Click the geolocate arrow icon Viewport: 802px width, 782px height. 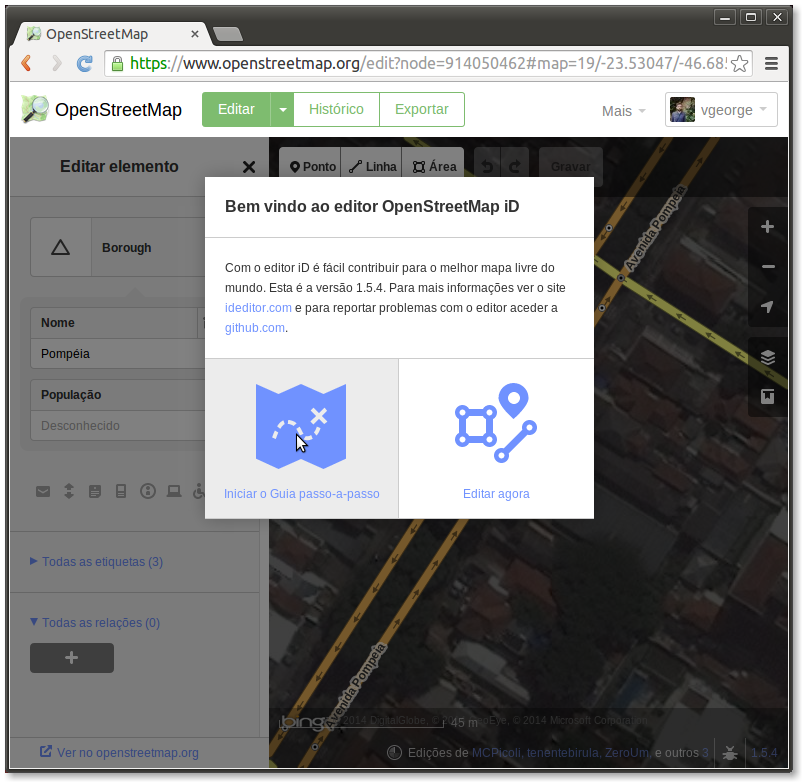767,306
